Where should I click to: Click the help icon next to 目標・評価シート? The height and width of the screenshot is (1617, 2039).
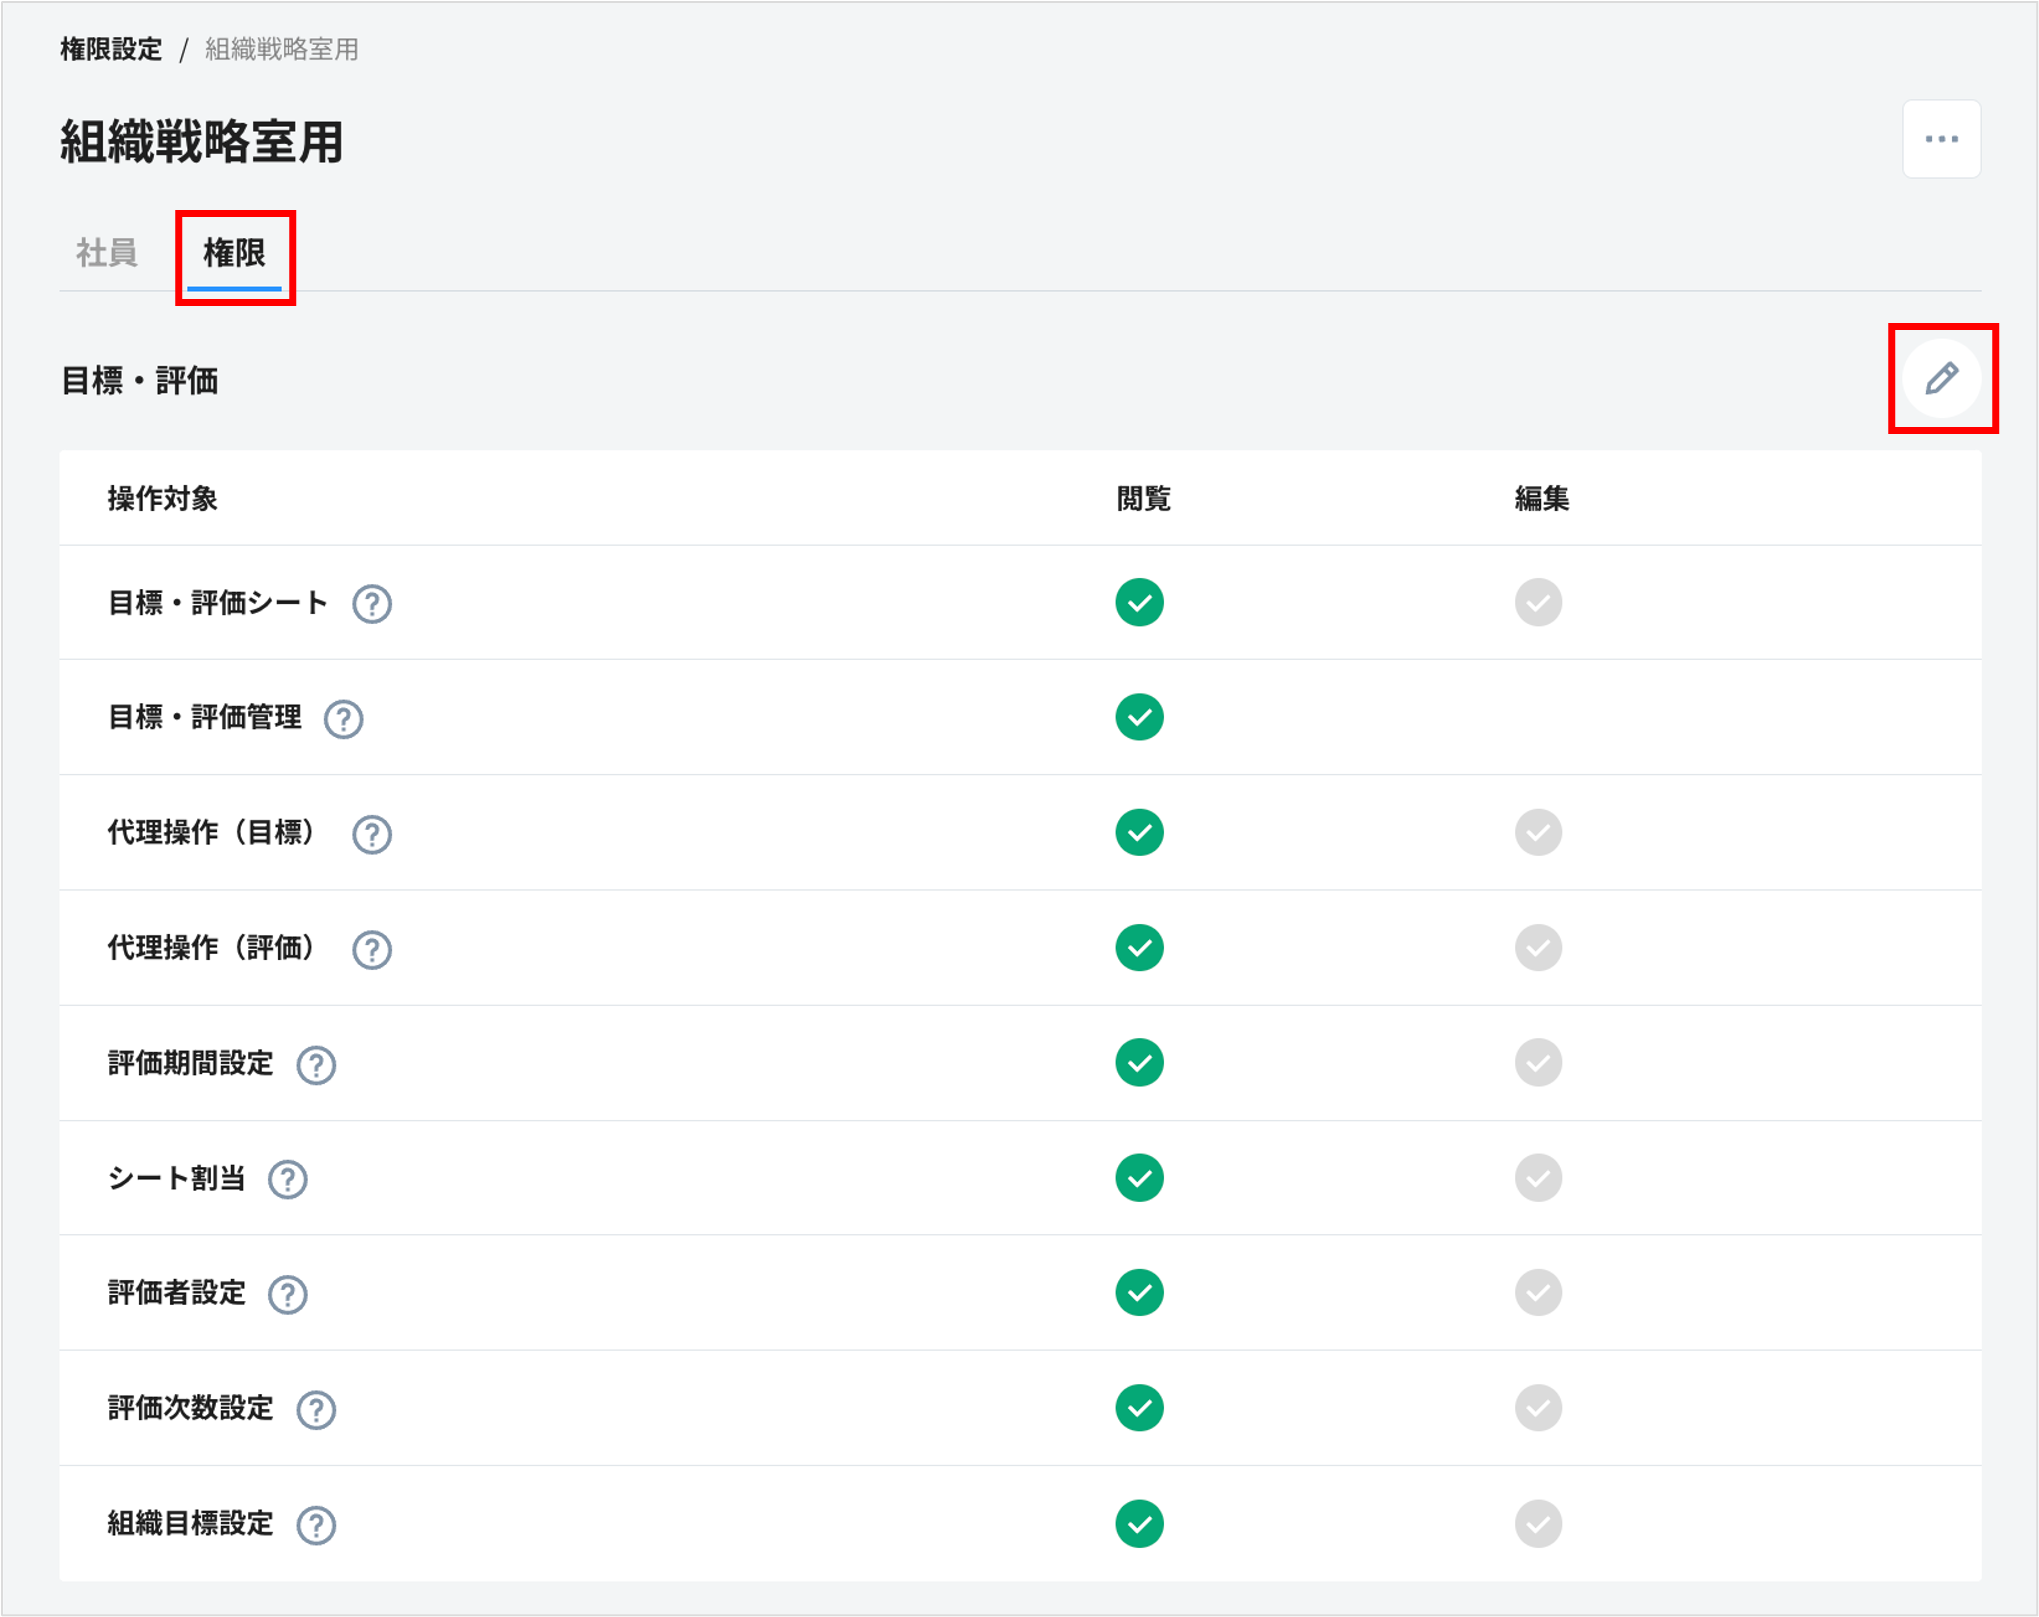(372, 603)
